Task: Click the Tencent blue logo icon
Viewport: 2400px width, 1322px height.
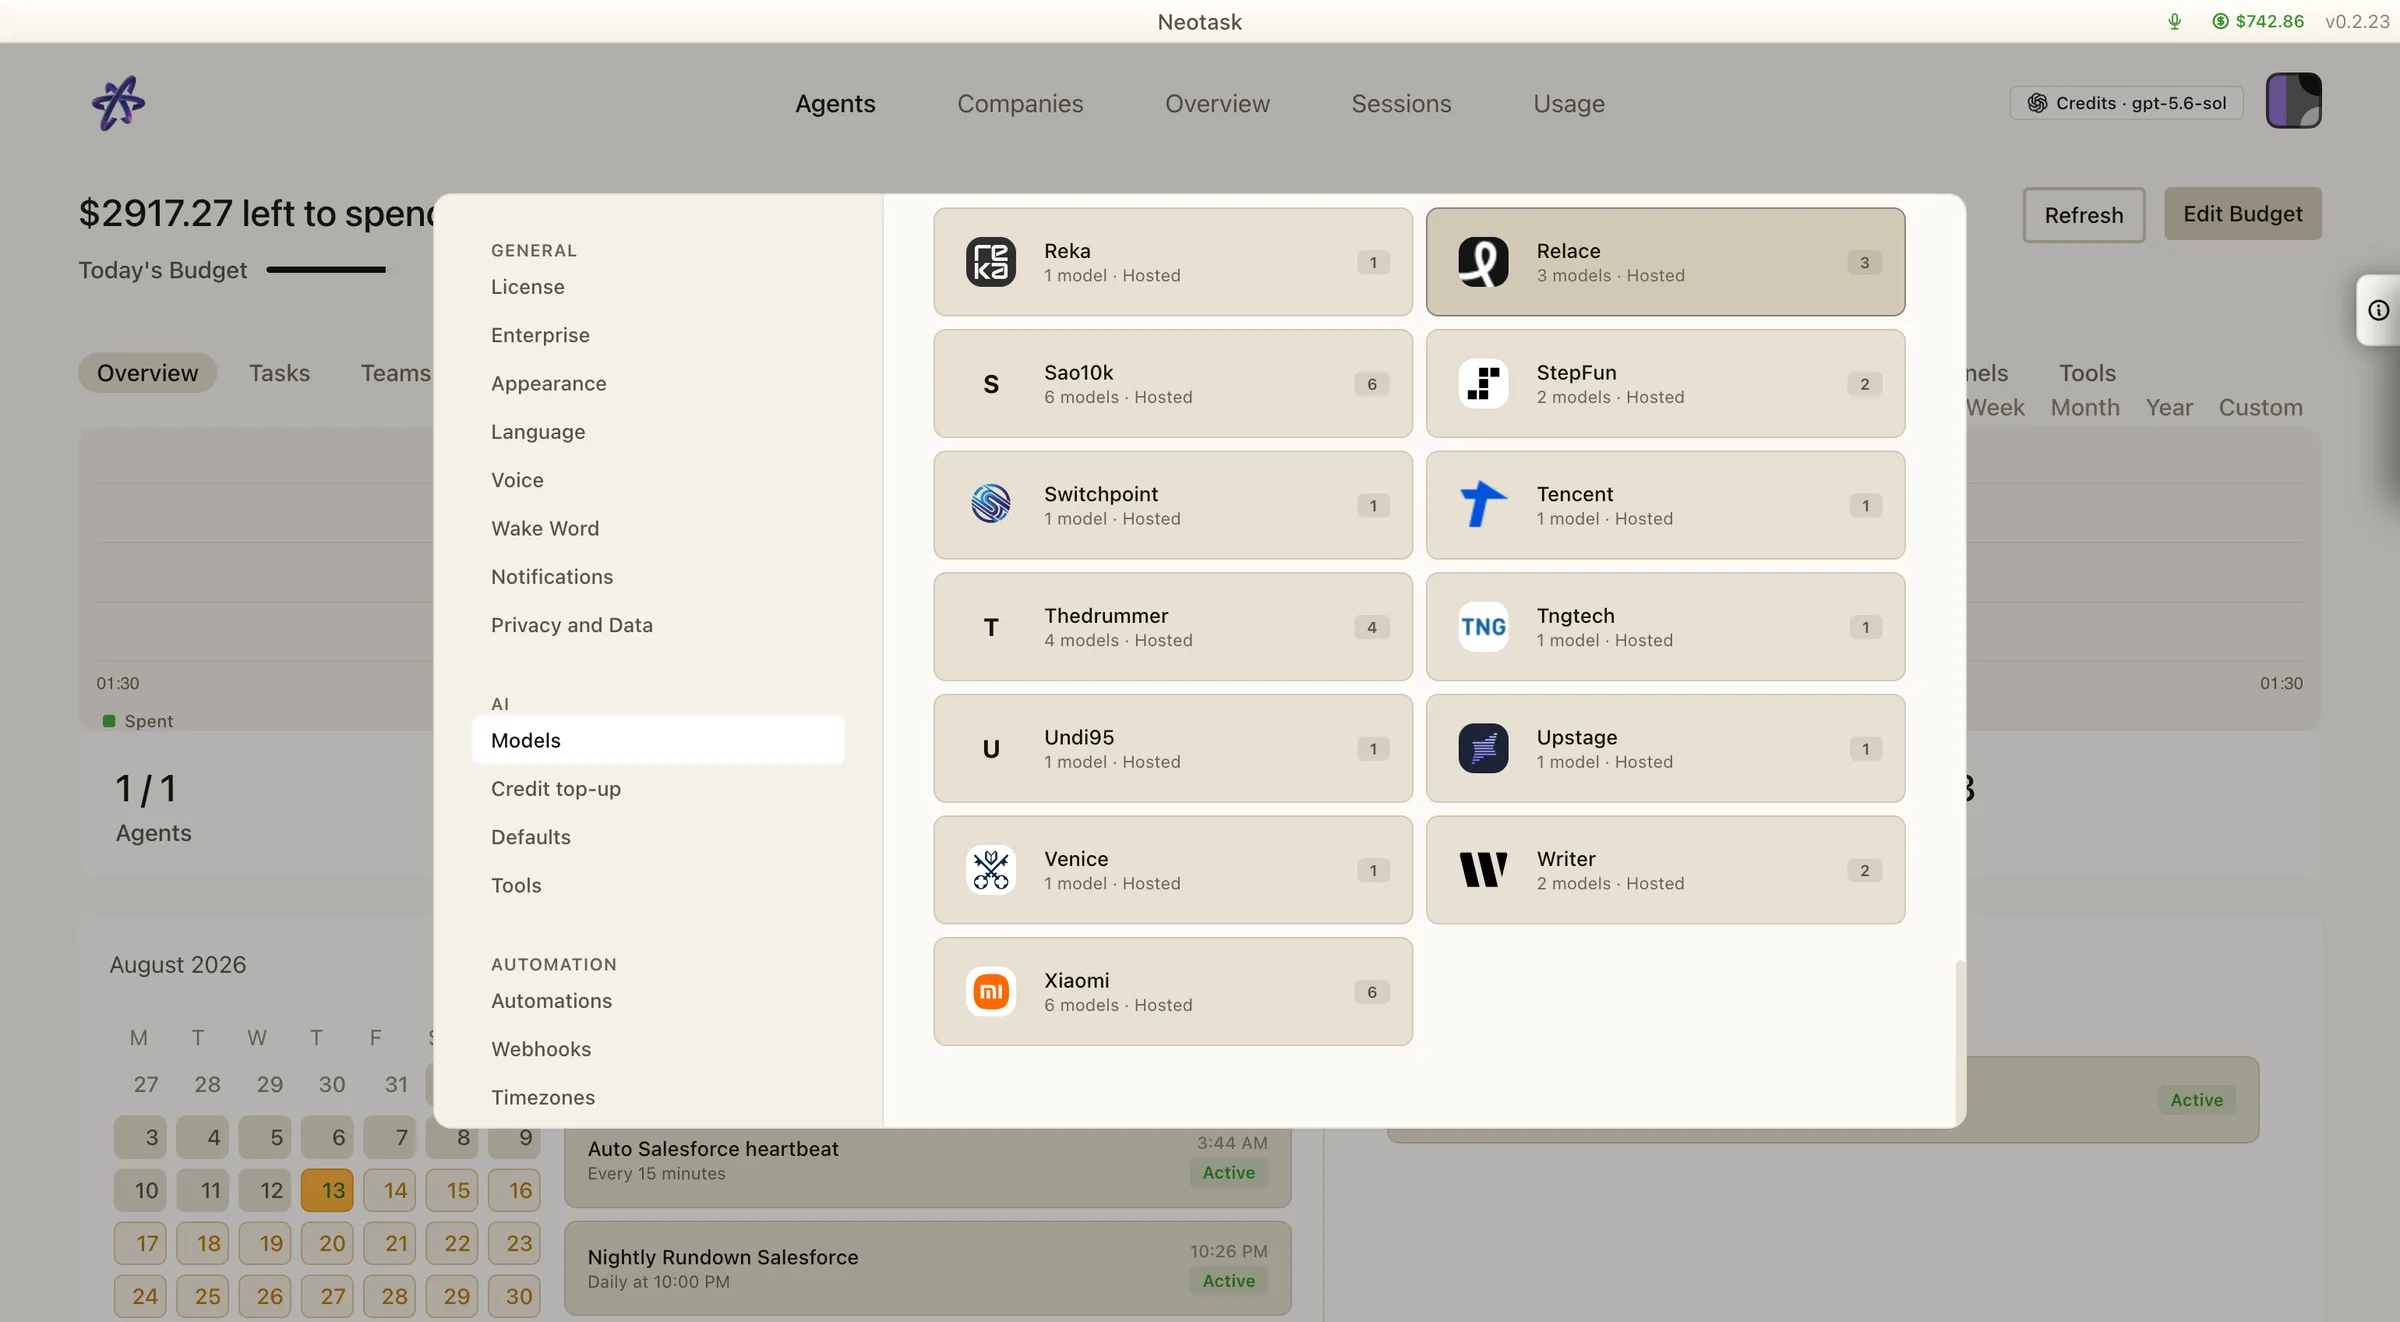Action: 1483,505
